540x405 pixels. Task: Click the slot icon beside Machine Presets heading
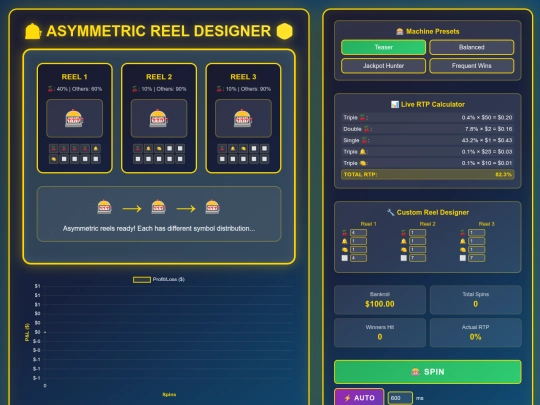(x=399, y=32)
